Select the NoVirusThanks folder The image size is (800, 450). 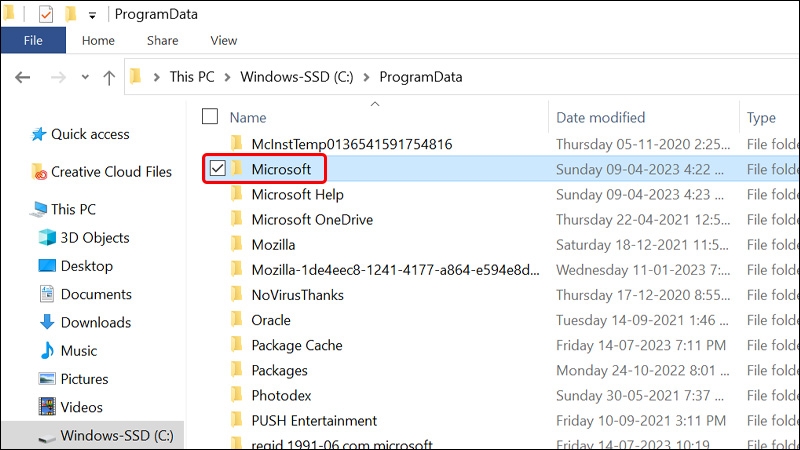pyautogui.click(x=297, y=295)
